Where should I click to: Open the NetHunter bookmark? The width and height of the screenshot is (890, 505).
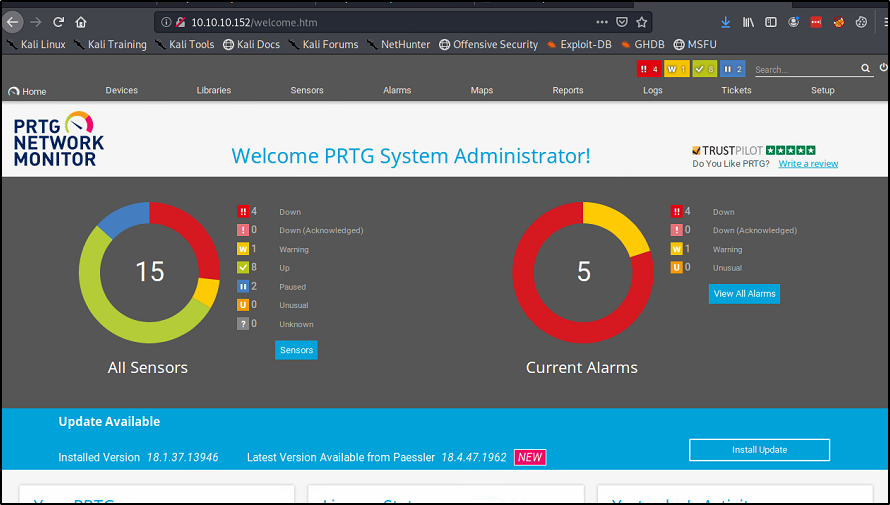point(398,44)
